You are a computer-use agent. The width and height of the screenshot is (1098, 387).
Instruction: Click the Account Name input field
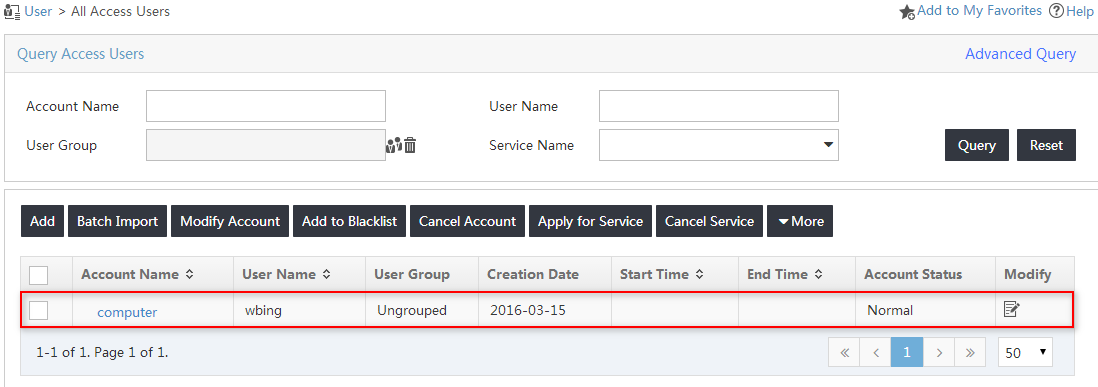(x=265, y=106)
